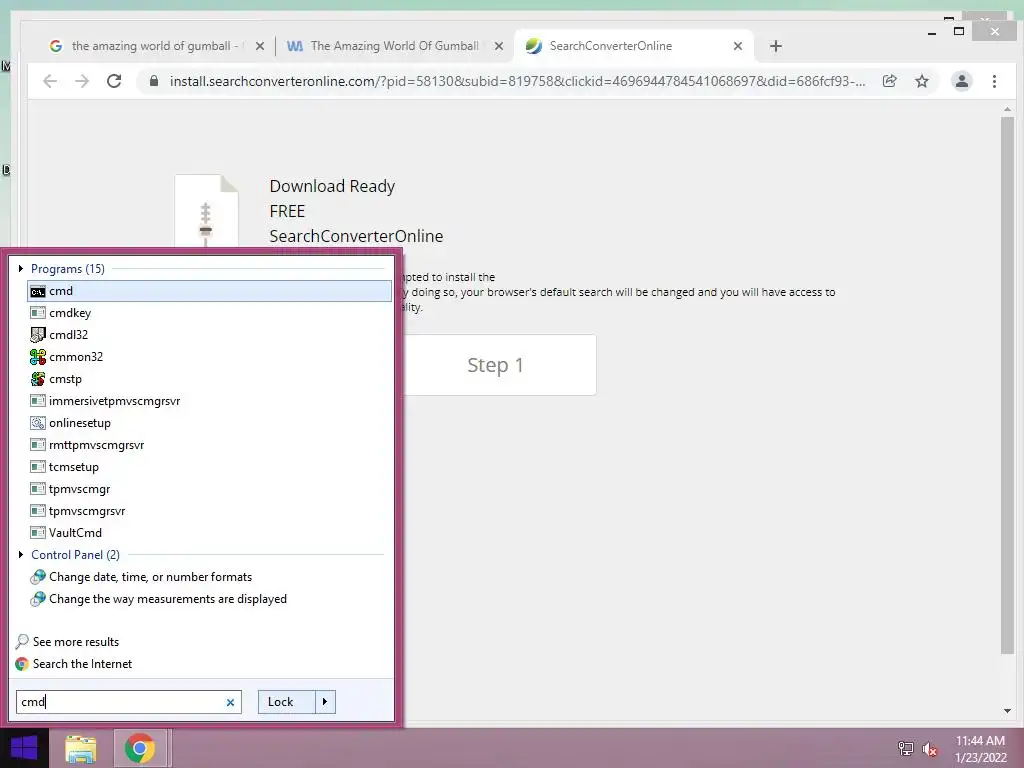
Task: Click Chrome icon in taskbar
Action: click(x=139, y=749)
